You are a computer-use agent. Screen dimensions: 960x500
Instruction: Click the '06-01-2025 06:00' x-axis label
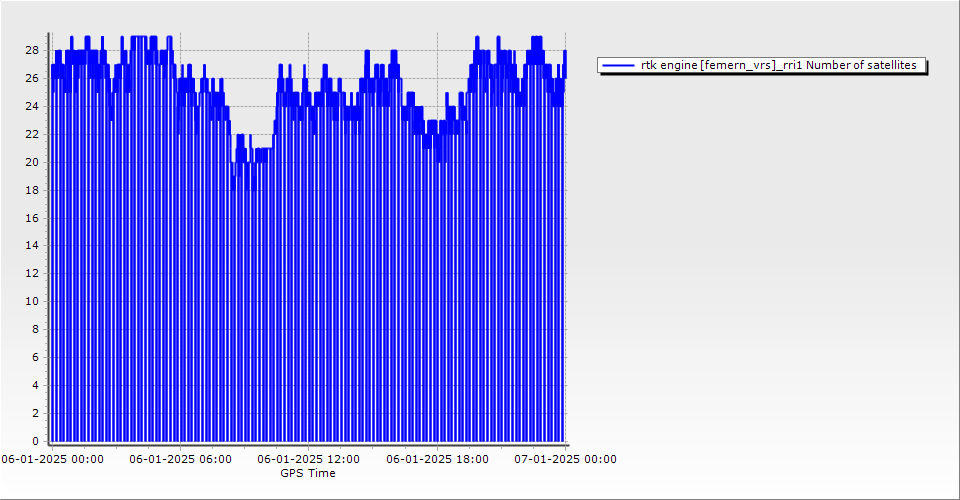[x=181, y=460]
